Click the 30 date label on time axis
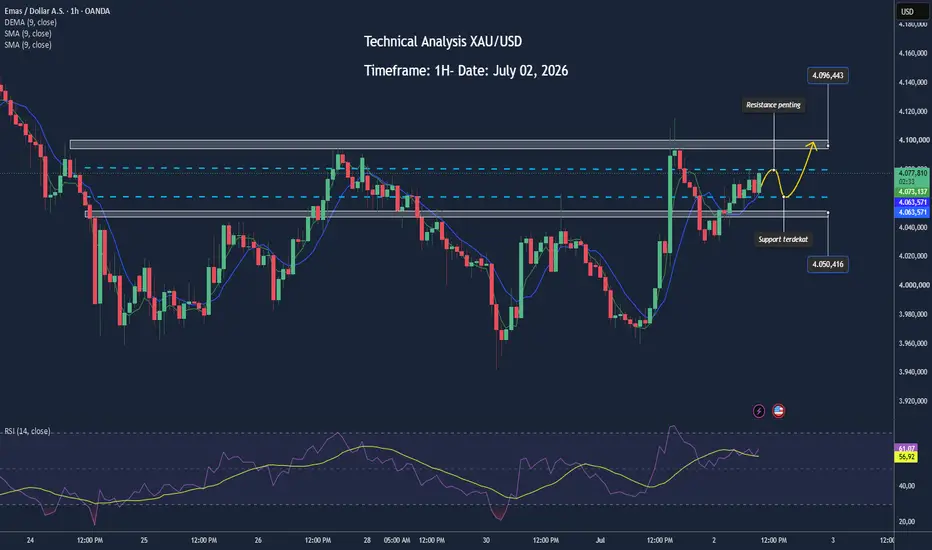This screenshot has width=932, height=550. coord(486,540)
